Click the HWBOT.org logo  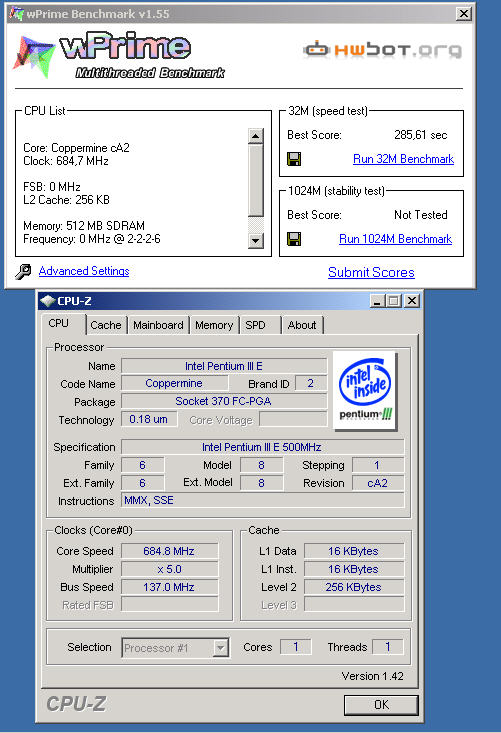[x=382, y=49]
